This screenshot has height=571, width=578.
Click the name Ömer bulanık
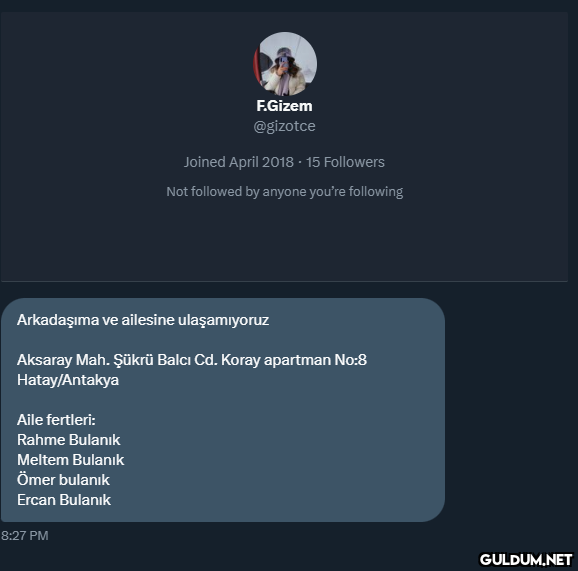(63, 480)
